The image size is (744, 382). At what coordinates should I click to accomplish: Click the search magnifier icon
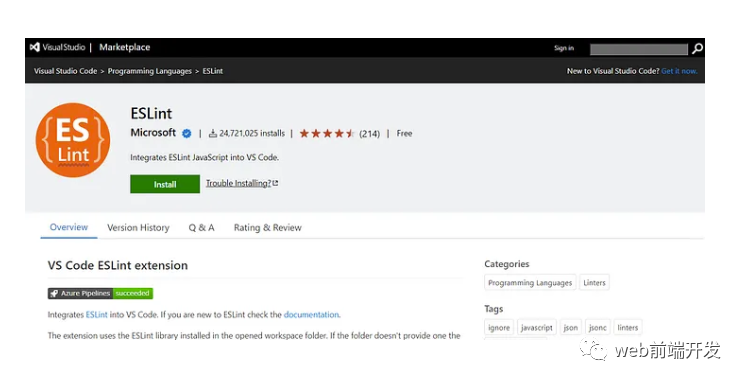click(x=697, y=48)
